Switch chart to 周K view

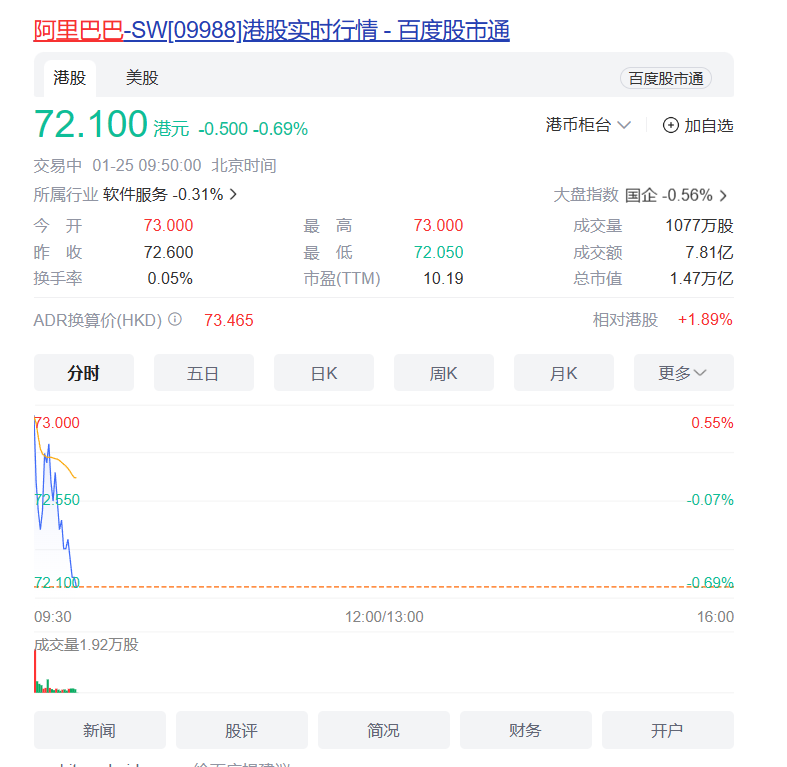pyautogui.click(x=443, y=373)
